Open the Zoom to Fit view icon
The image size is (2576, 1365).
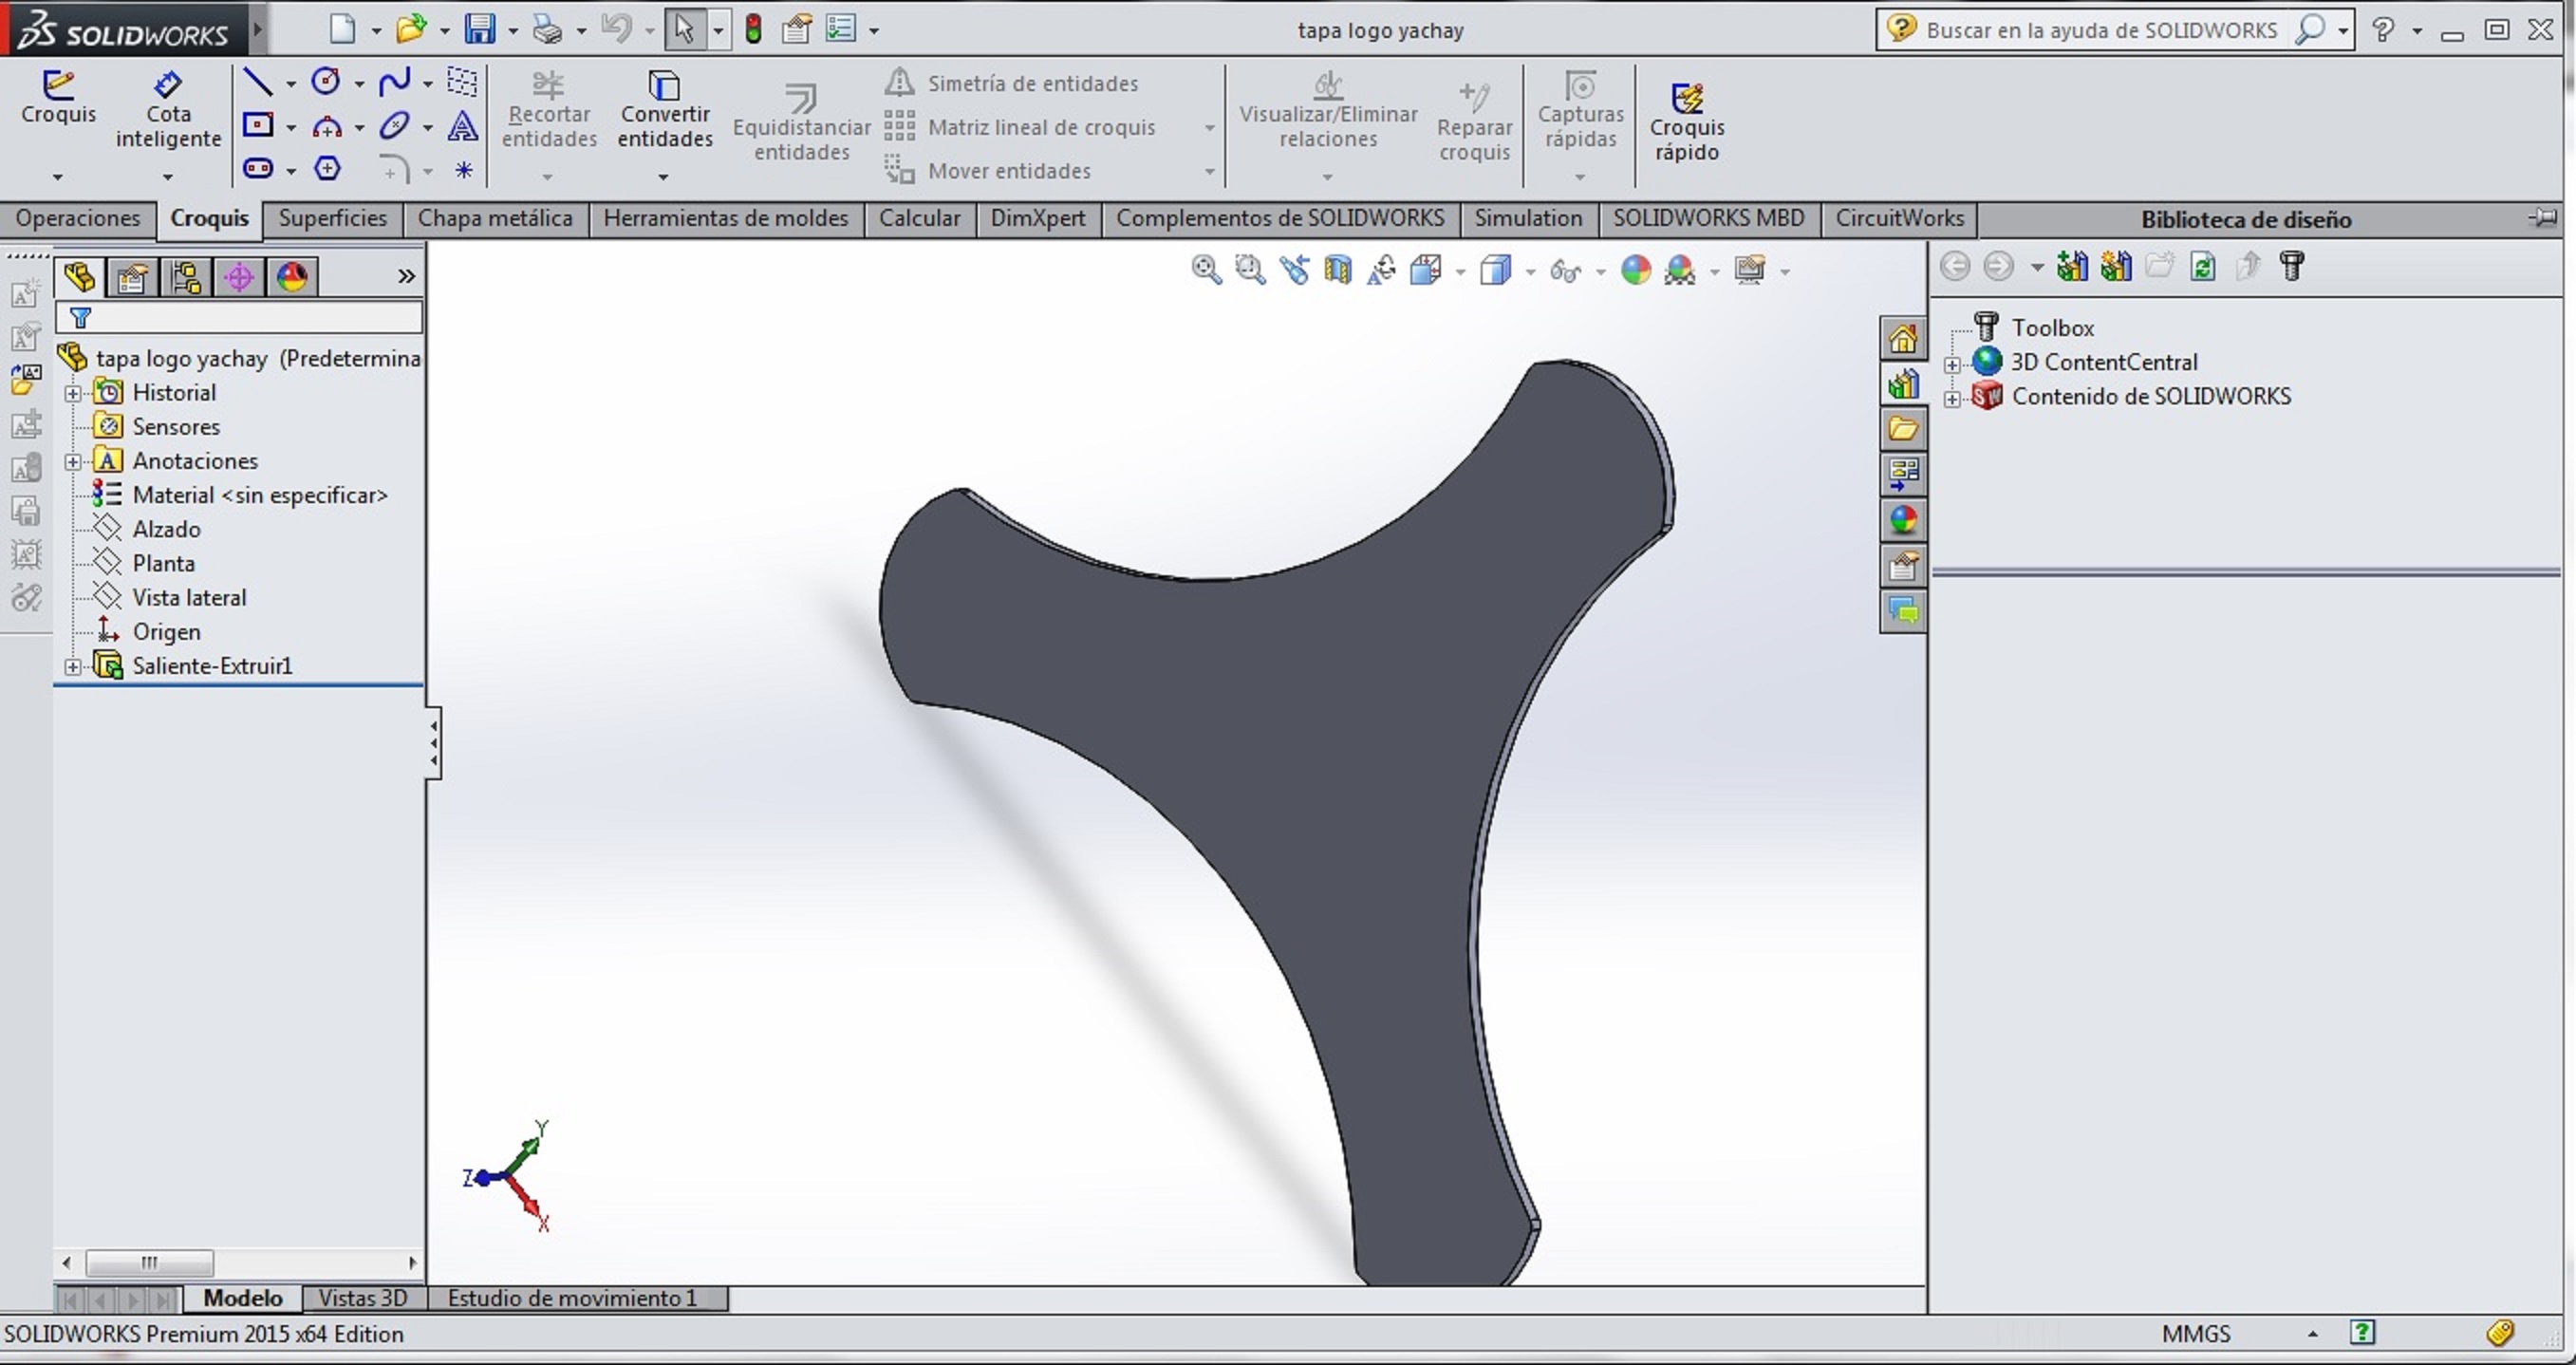tap(1206, 269)
